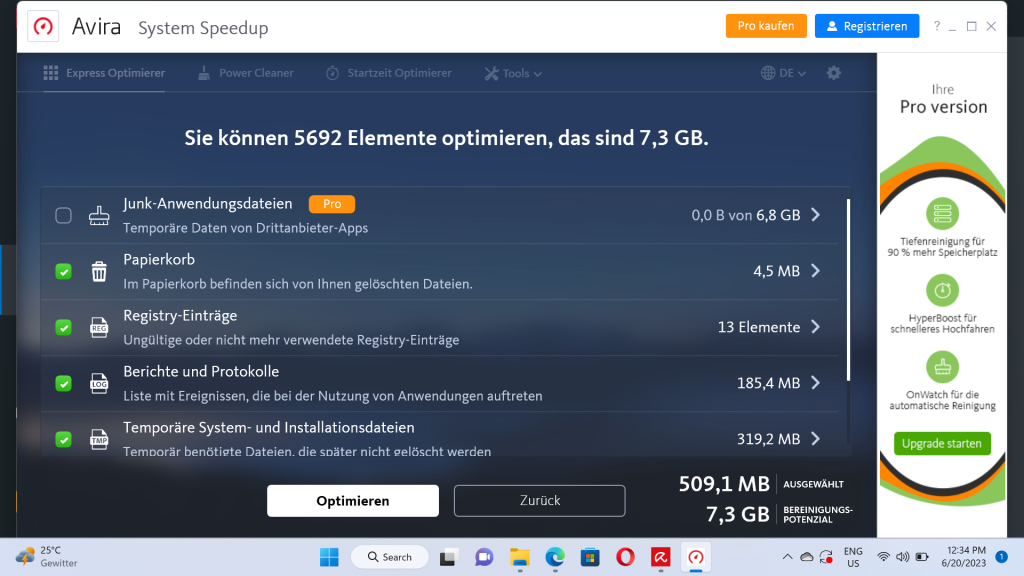Open Task View in taskbar
The image size is (1024, 576).
click(448, 557)
